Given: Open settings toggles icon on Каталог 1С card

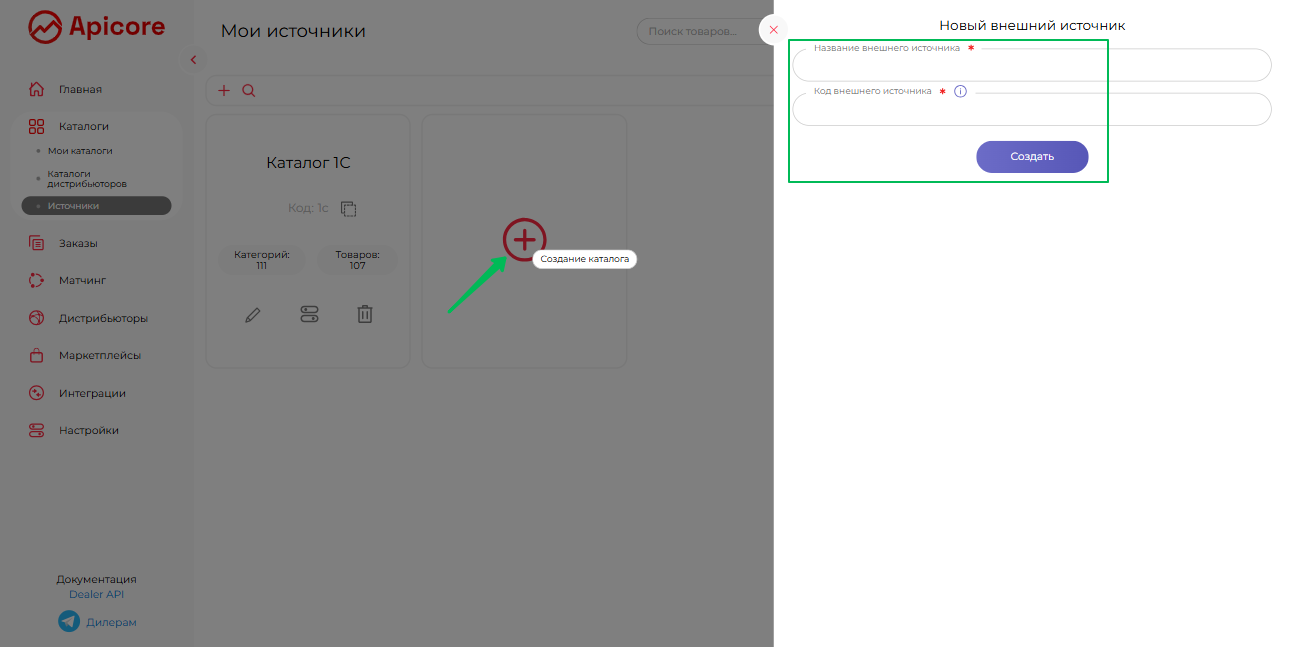Looking at the screenshot, I should coord(309,315).
